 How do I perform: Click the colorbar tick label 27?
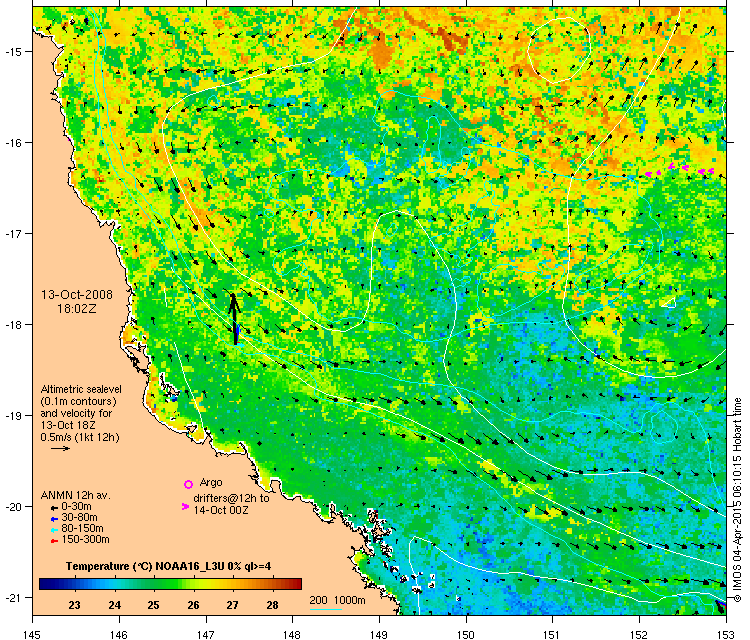point(232,605)
